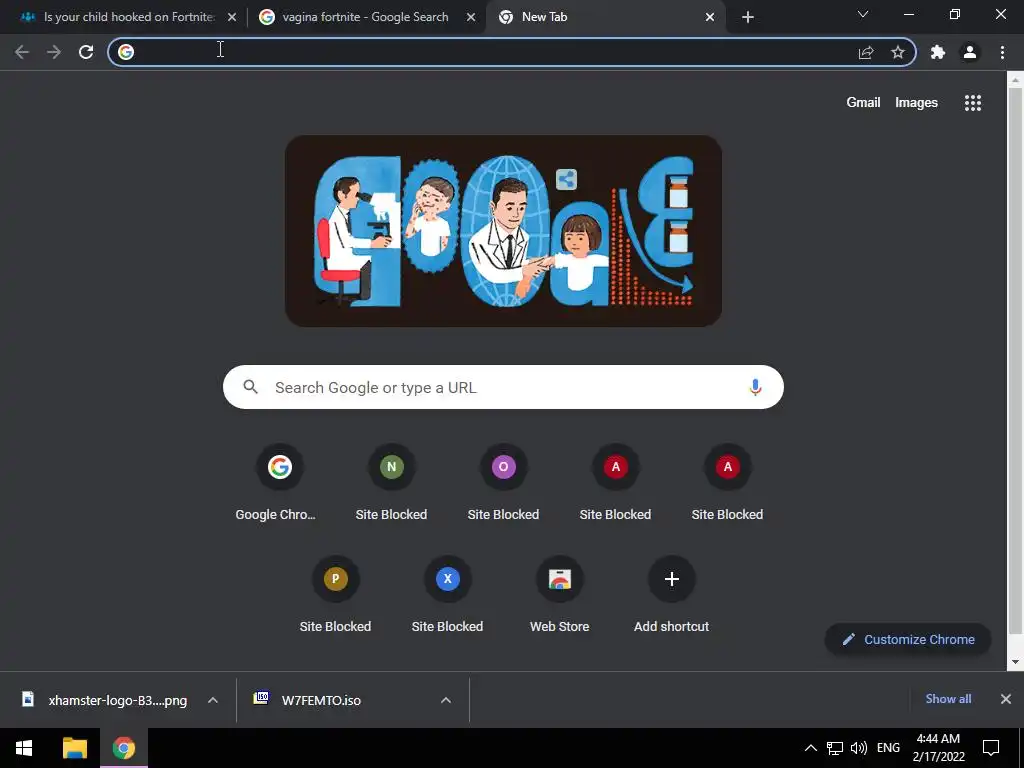Share this page via address bar icon
The image size is (1024, 768).
click(866, 52)
